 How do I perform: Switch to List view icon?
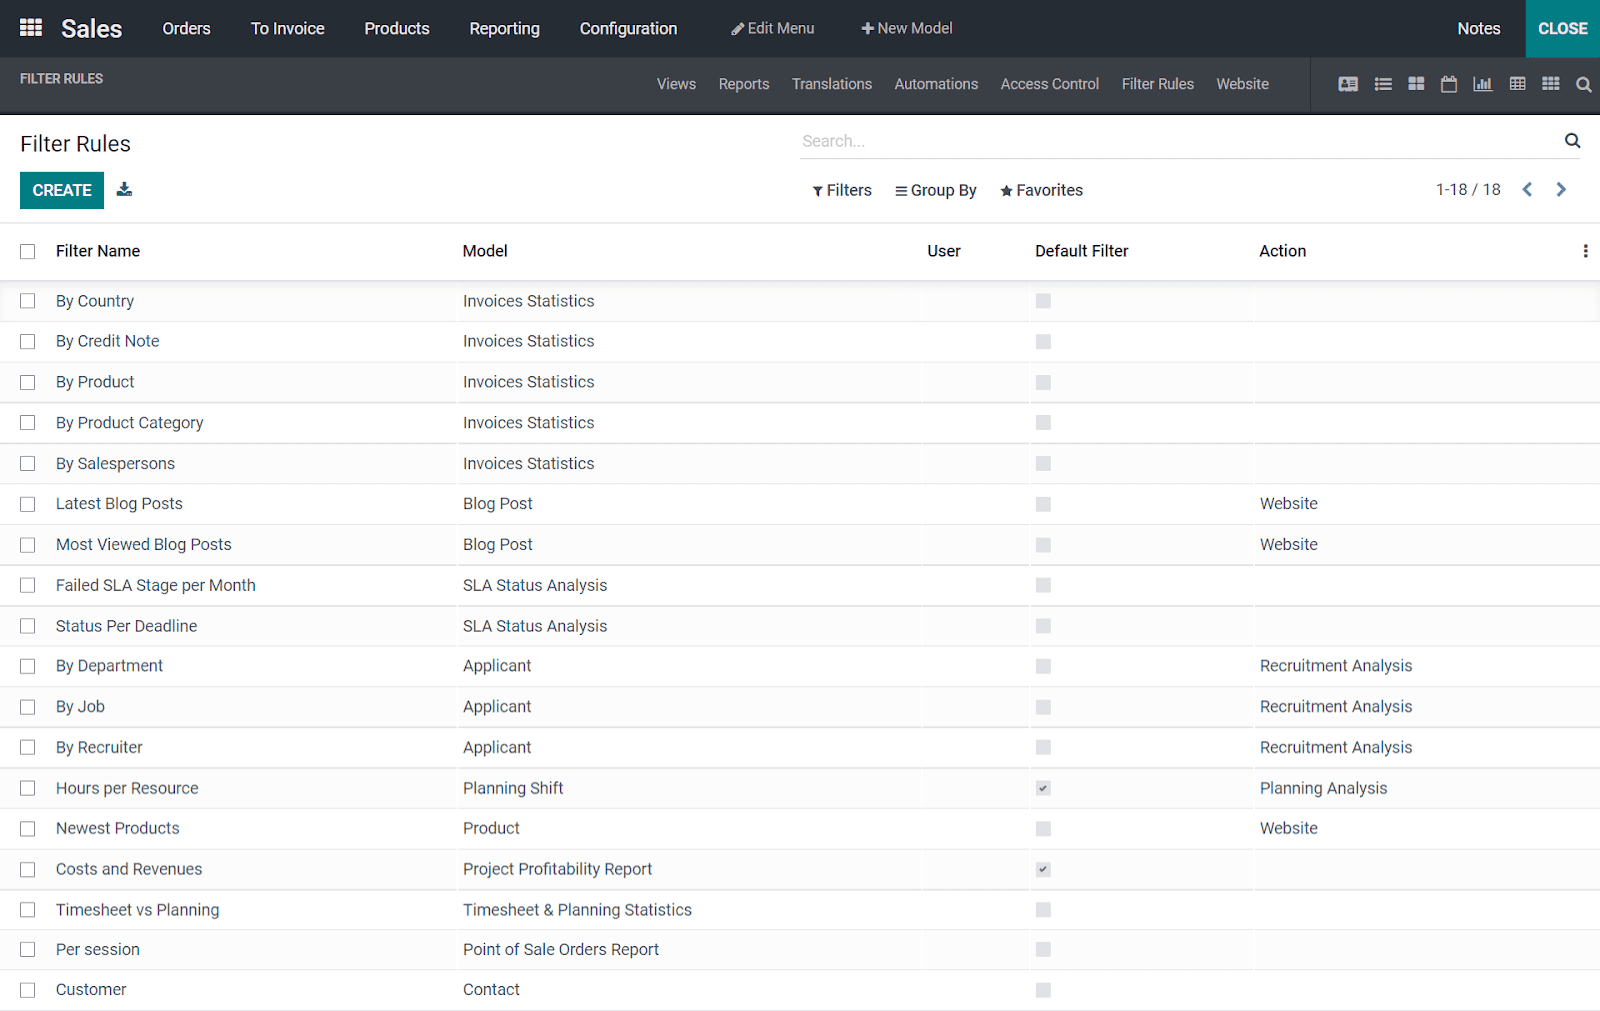1383,84
